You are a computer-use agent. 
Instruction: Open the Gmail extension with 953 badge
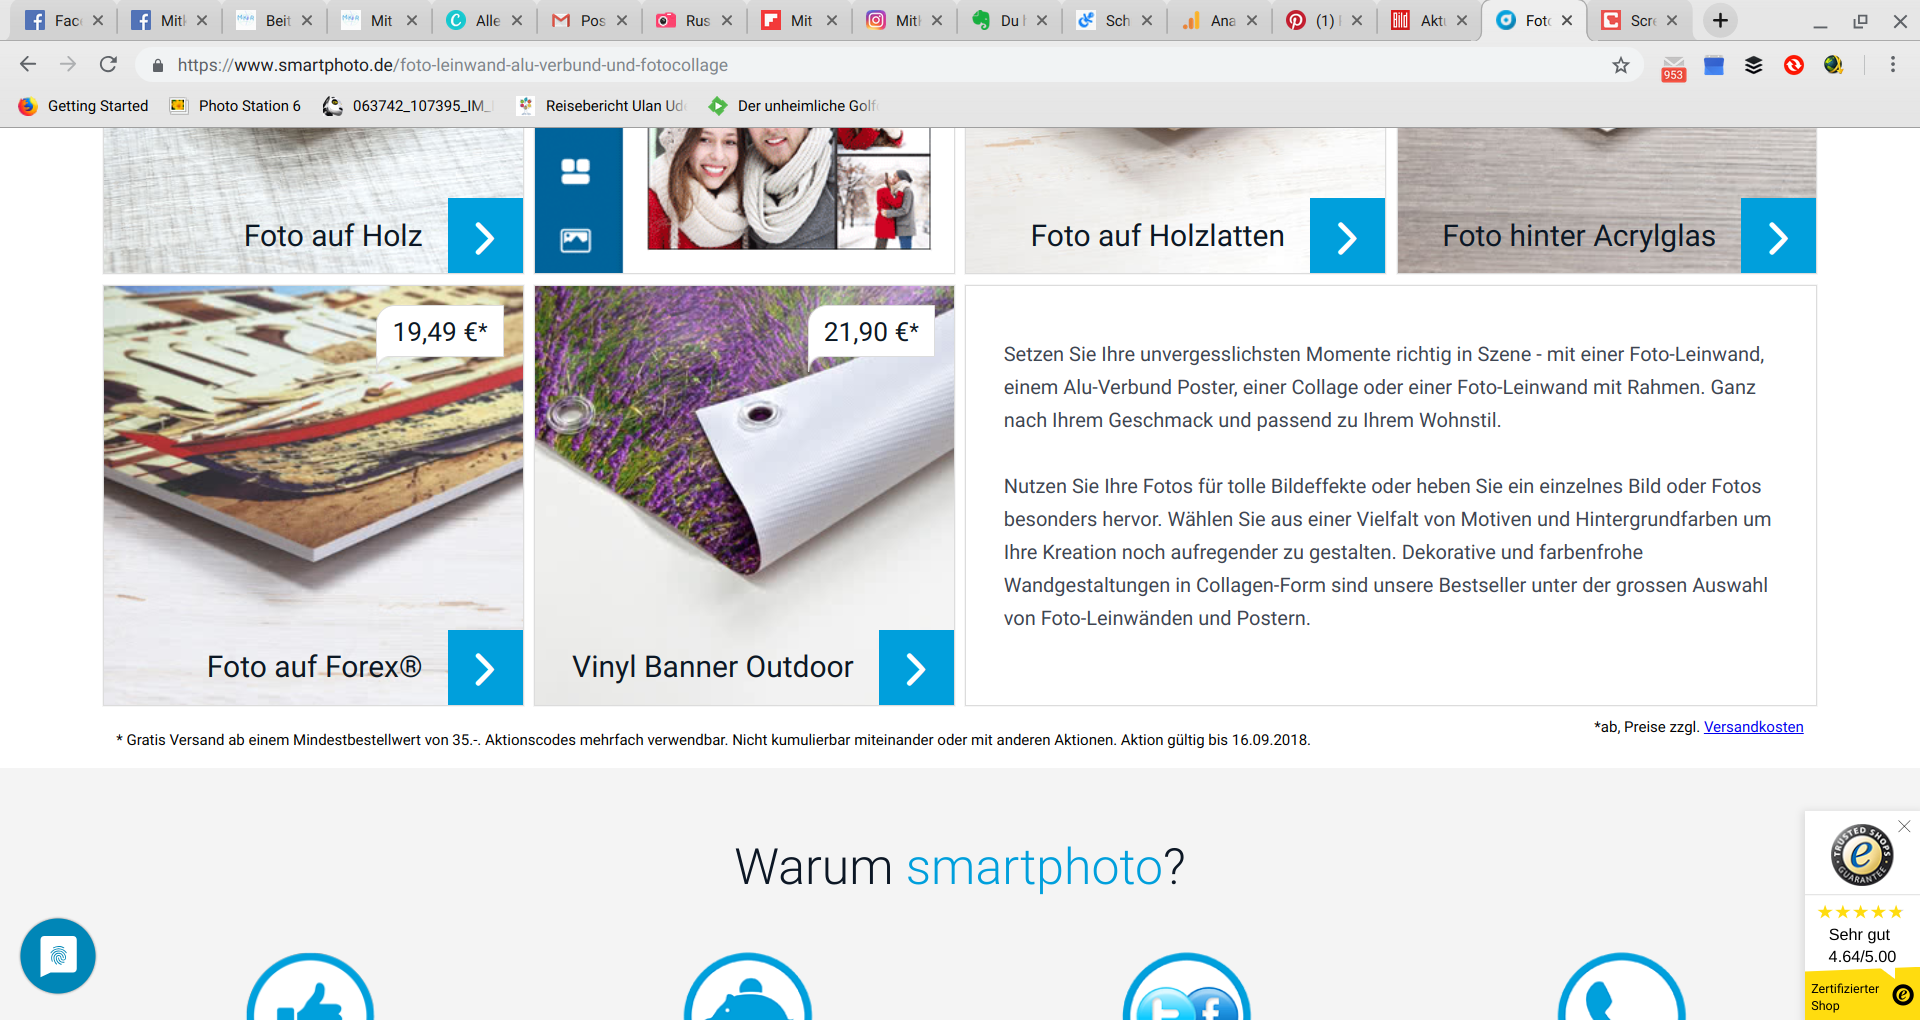point(1673,67)
